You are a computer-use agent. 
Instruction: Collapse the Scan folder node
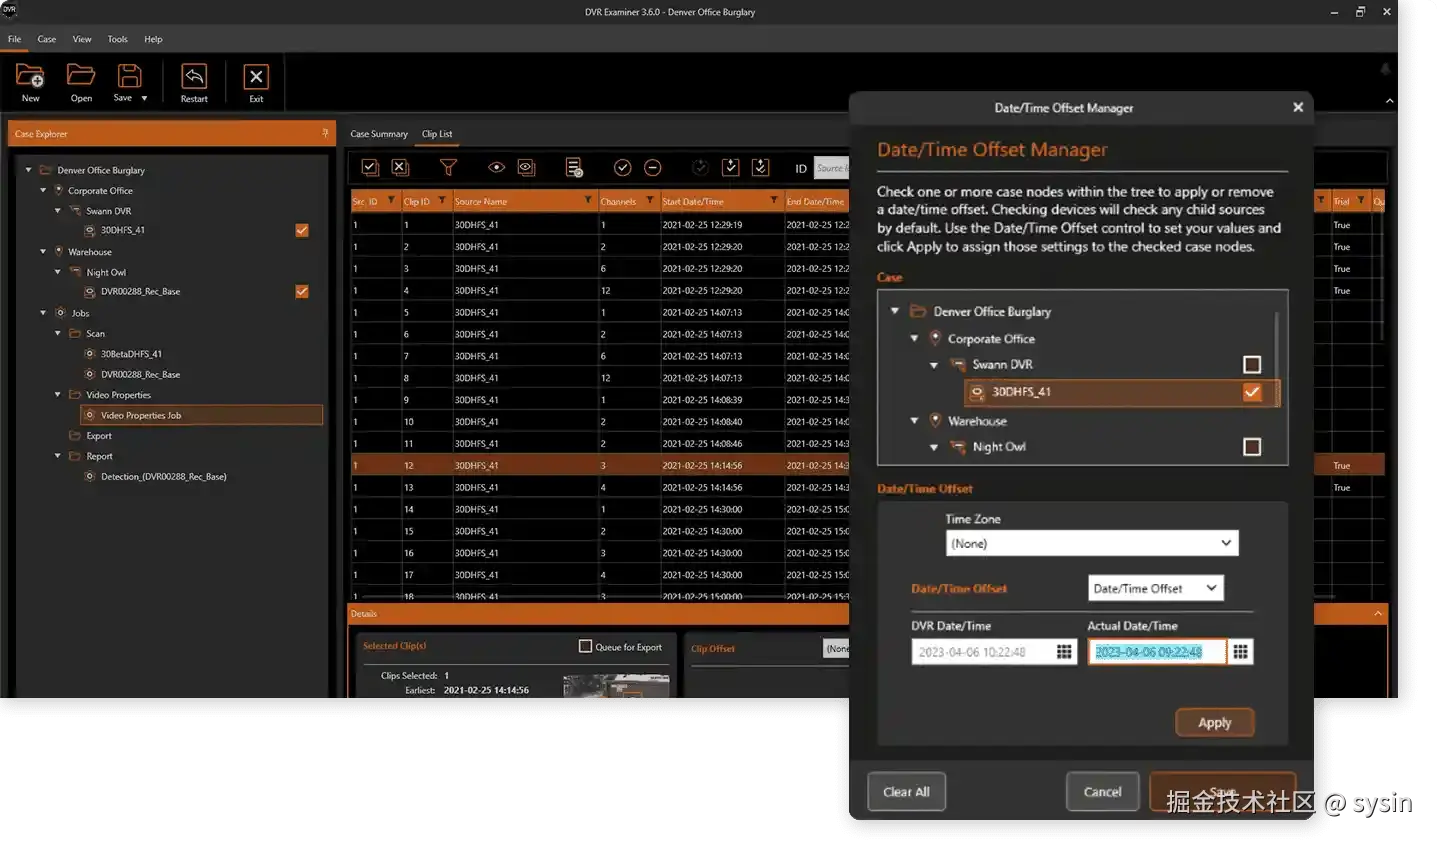pyautogui.click(x=58, y=333)
